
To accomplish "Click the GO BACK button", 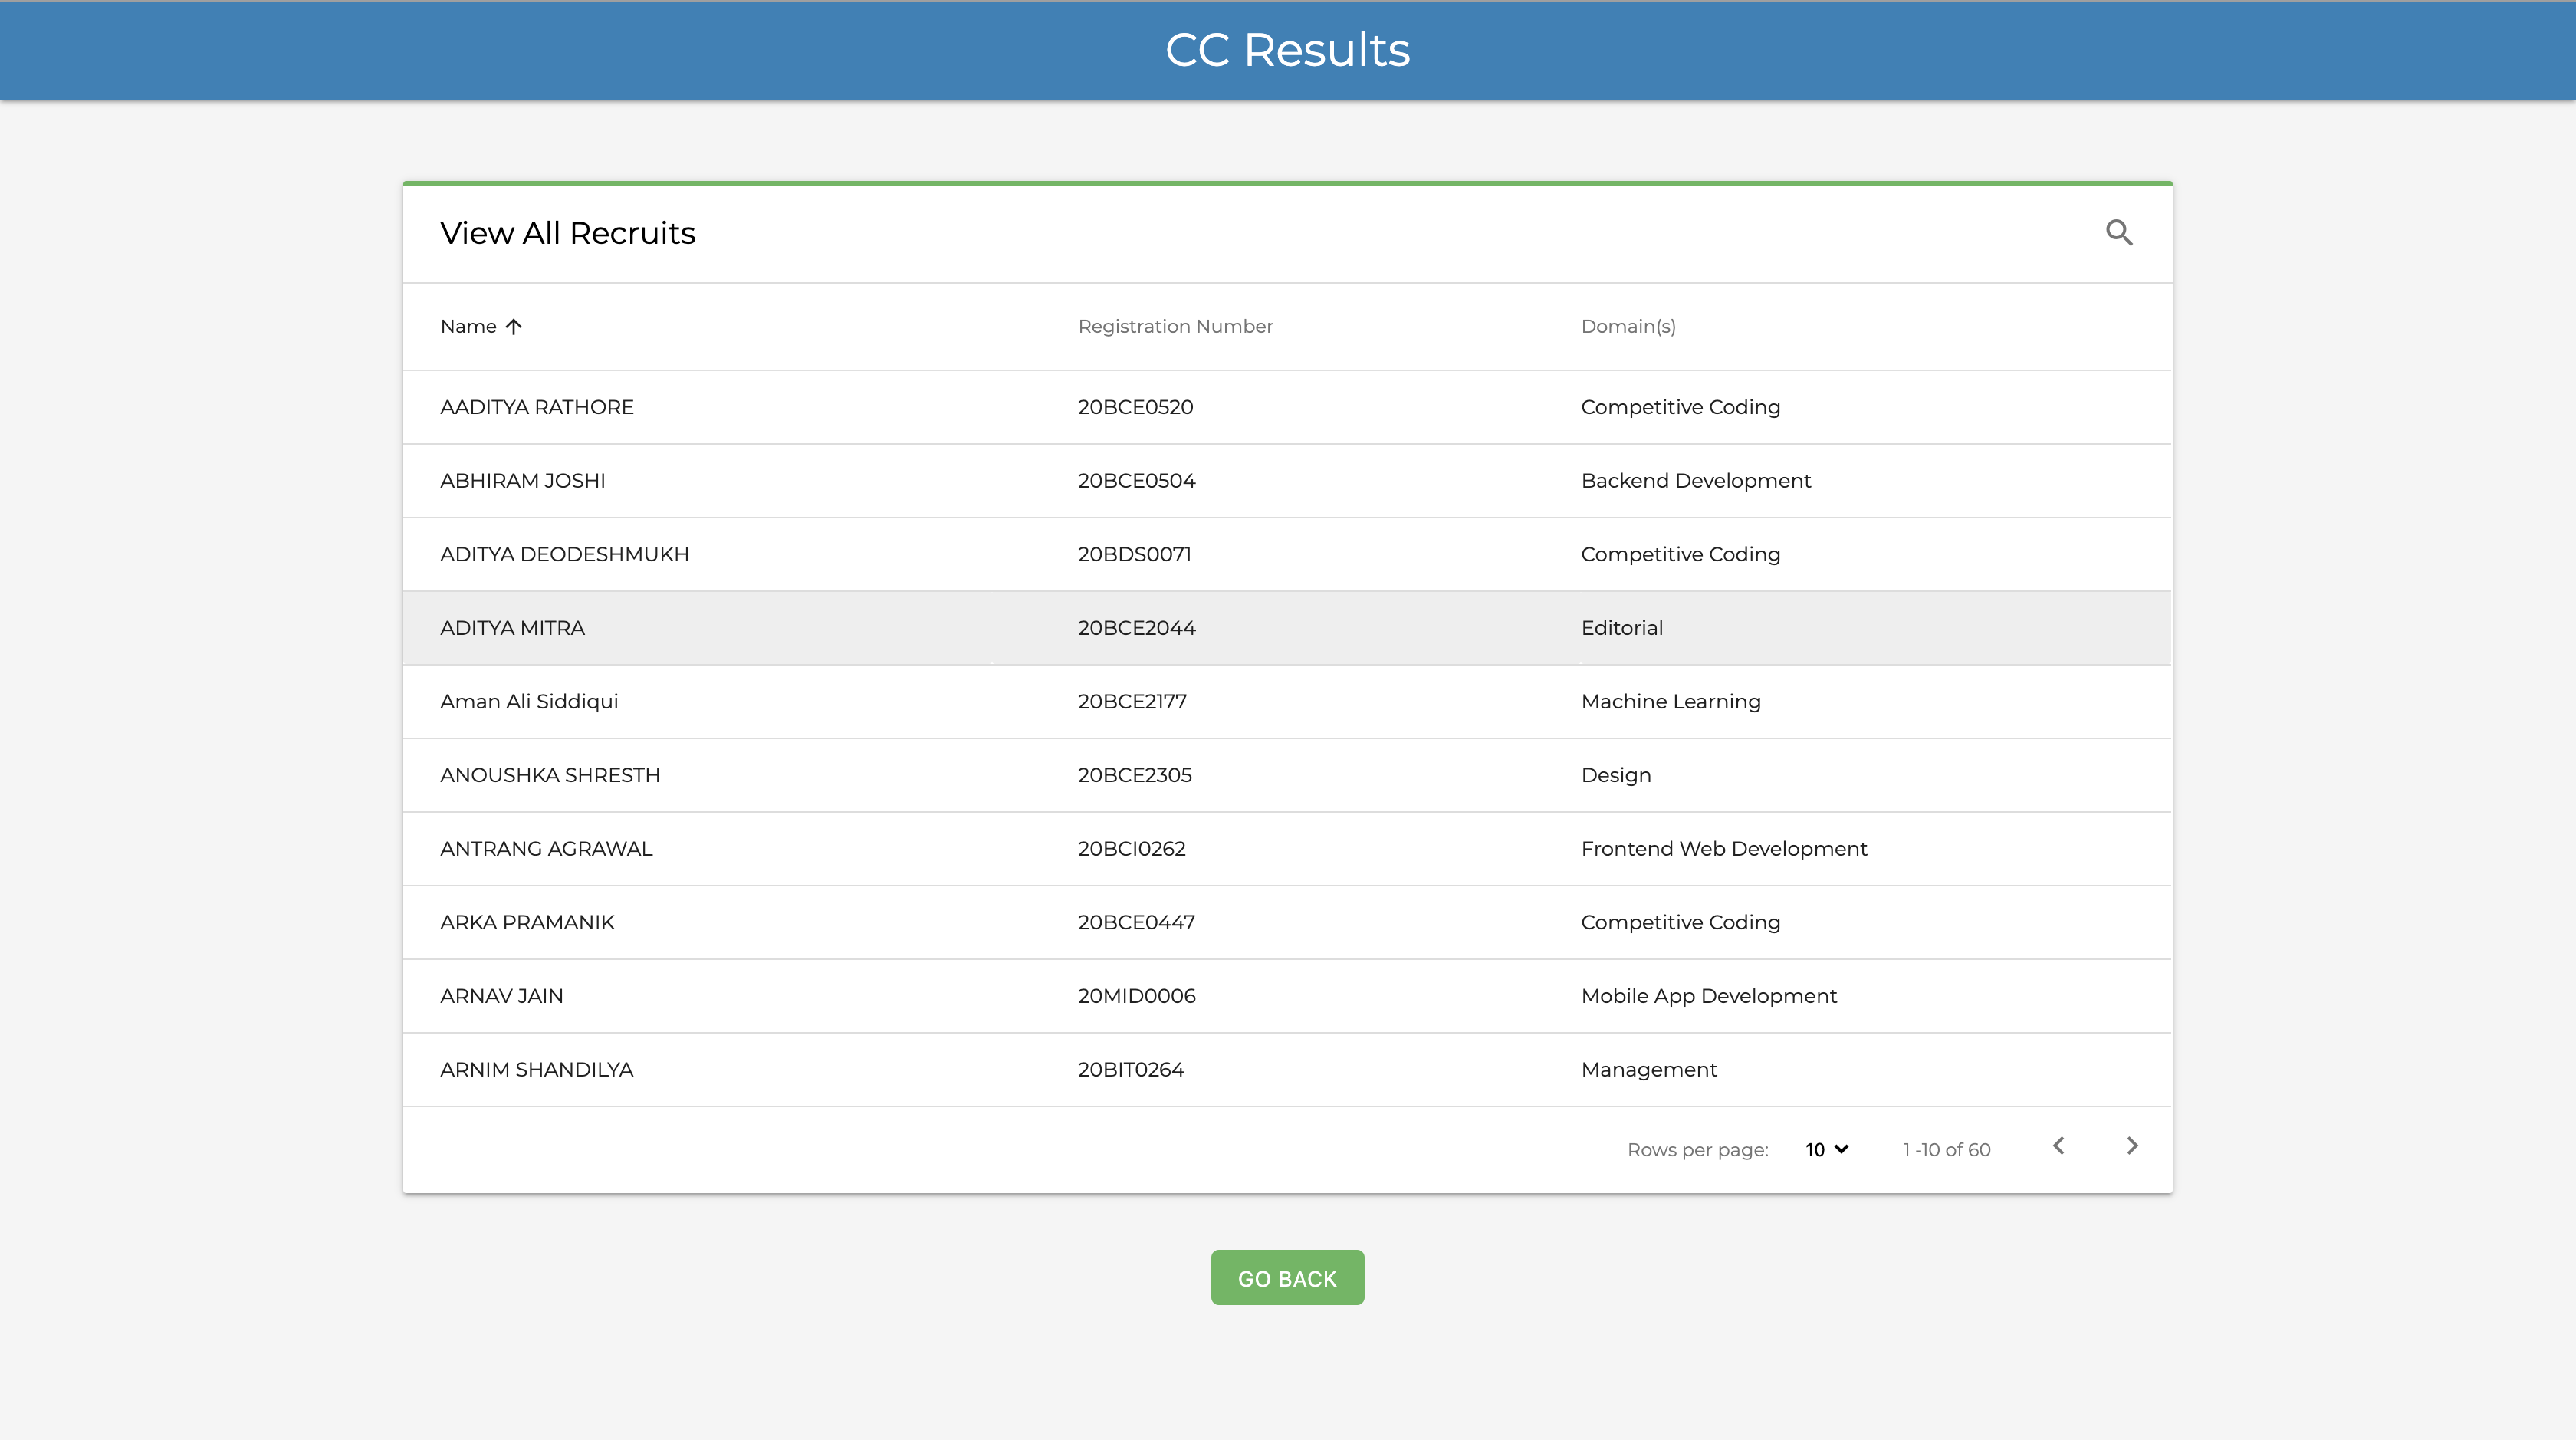I will pos(1287,1278).
